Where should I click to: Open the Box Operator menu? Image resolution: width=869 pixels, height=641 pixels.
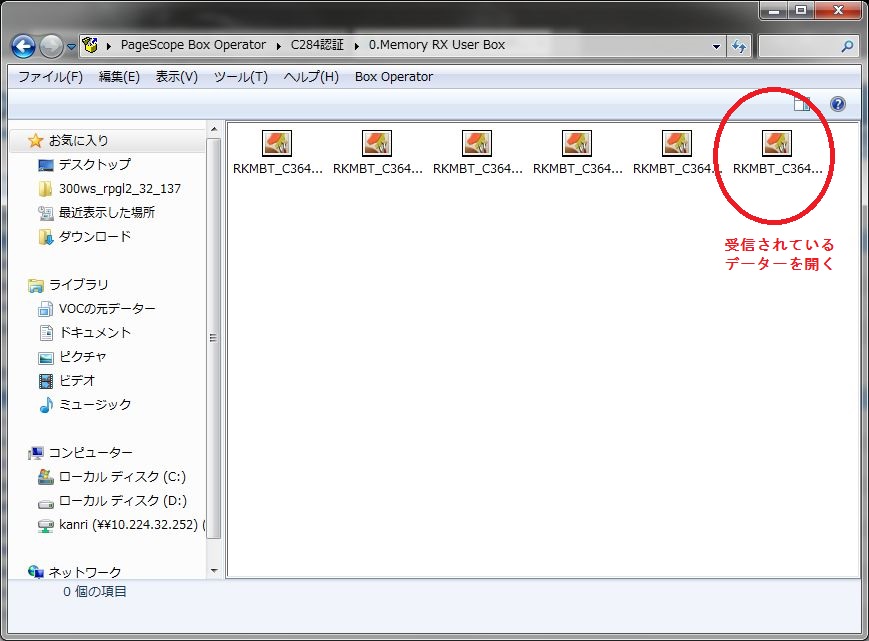(x=394, y=77)
